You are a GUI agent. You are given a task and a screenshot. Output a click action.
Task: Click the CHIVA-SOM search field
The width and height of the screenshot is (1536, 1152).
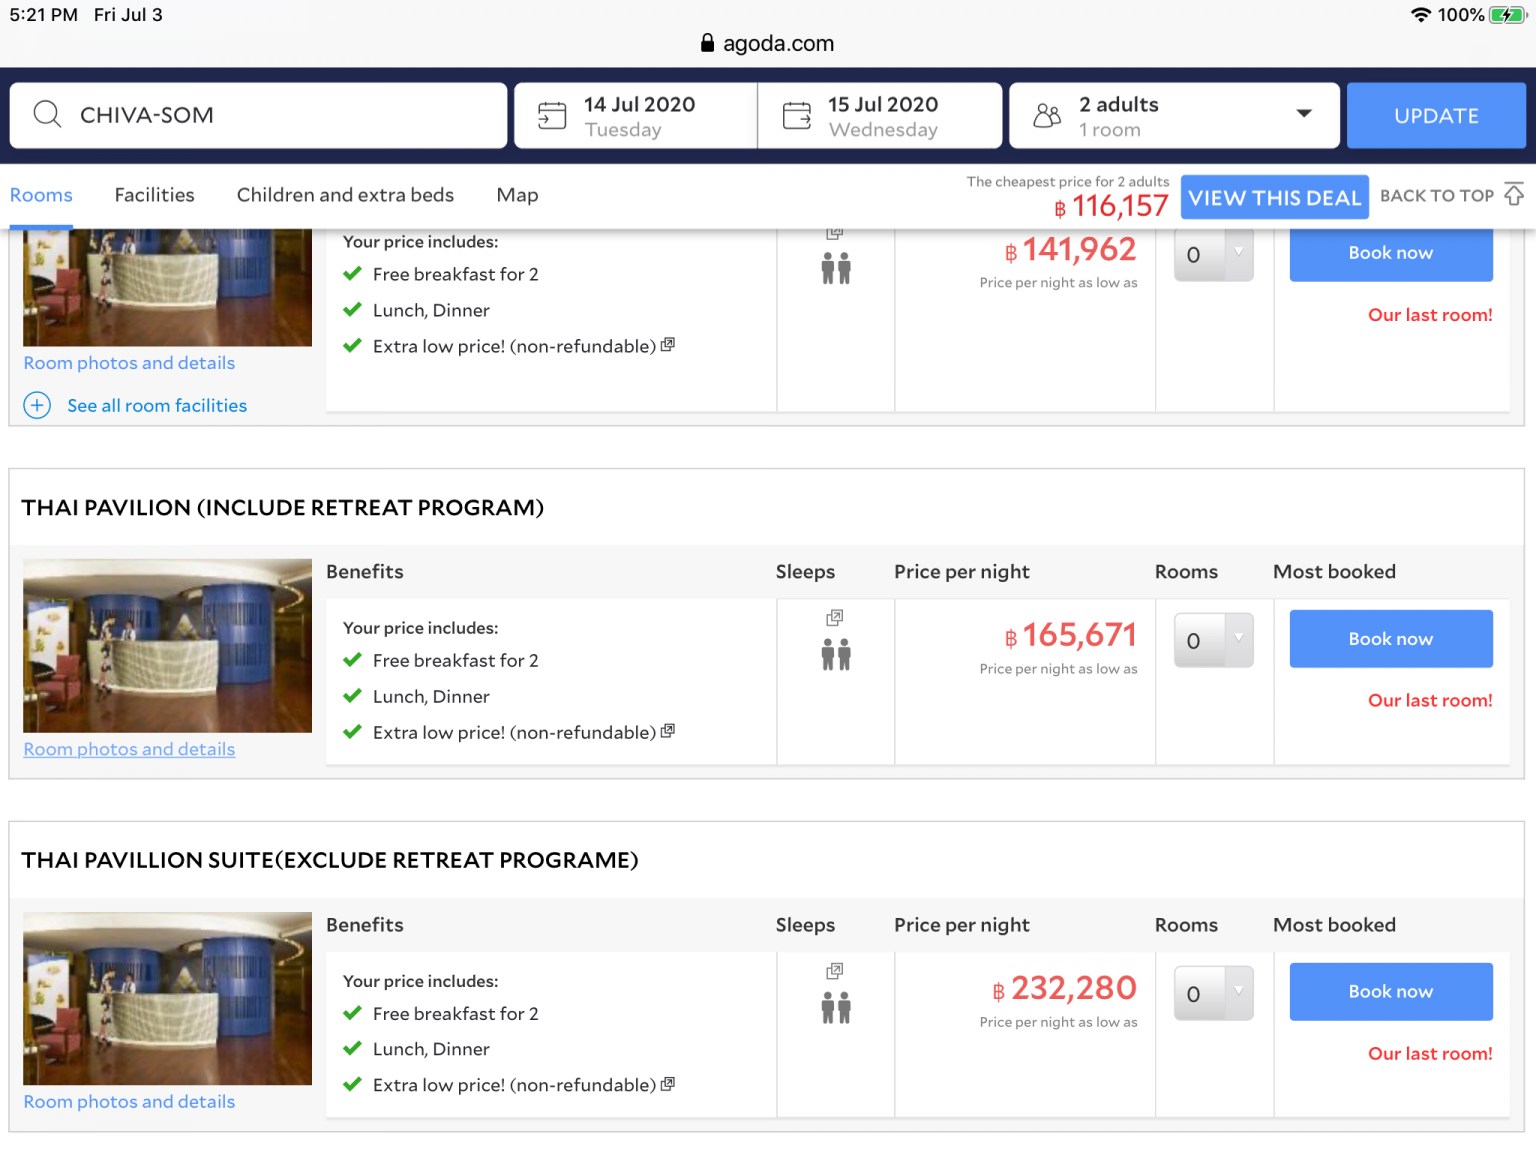[258, 115]
